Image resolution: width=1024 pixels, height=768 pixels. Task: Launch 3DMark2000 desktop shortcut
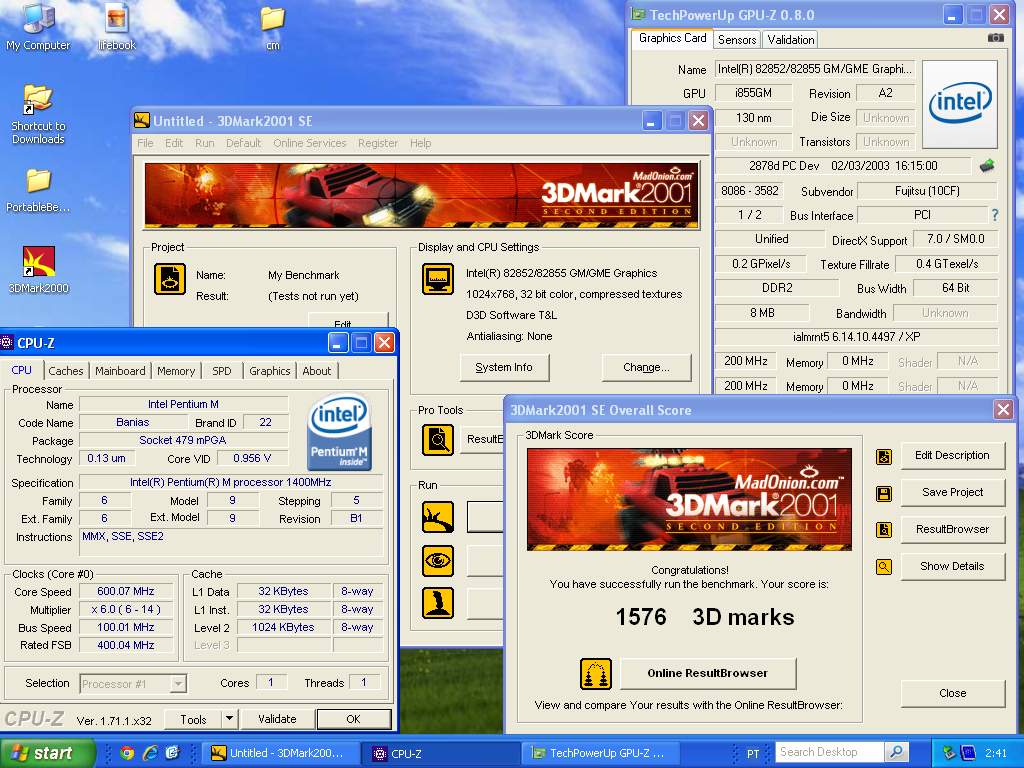coord(38,269)
